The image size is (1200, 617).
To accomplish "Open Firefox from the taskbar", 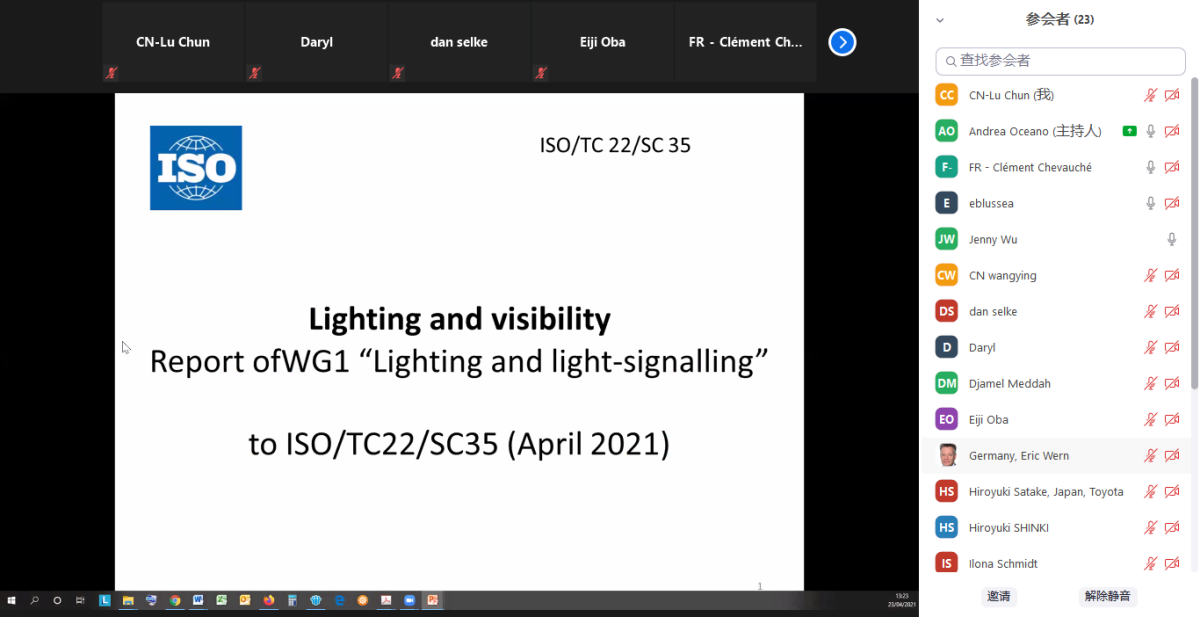I will click(269, 600).
